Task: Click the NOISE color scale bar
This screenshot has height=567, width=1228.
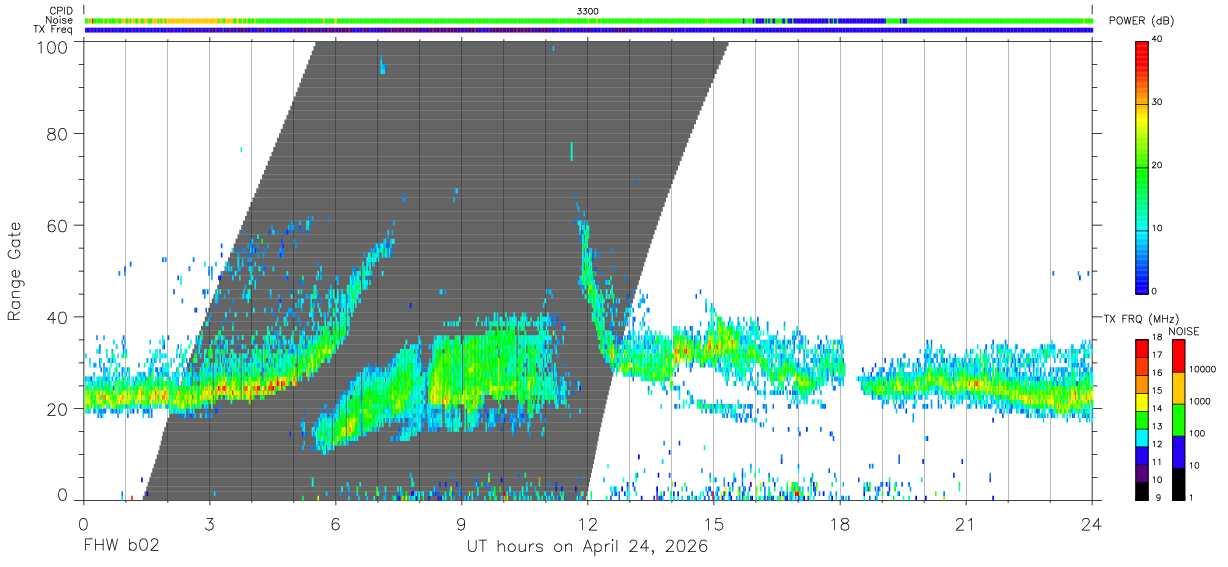Action: [1178, 419]
